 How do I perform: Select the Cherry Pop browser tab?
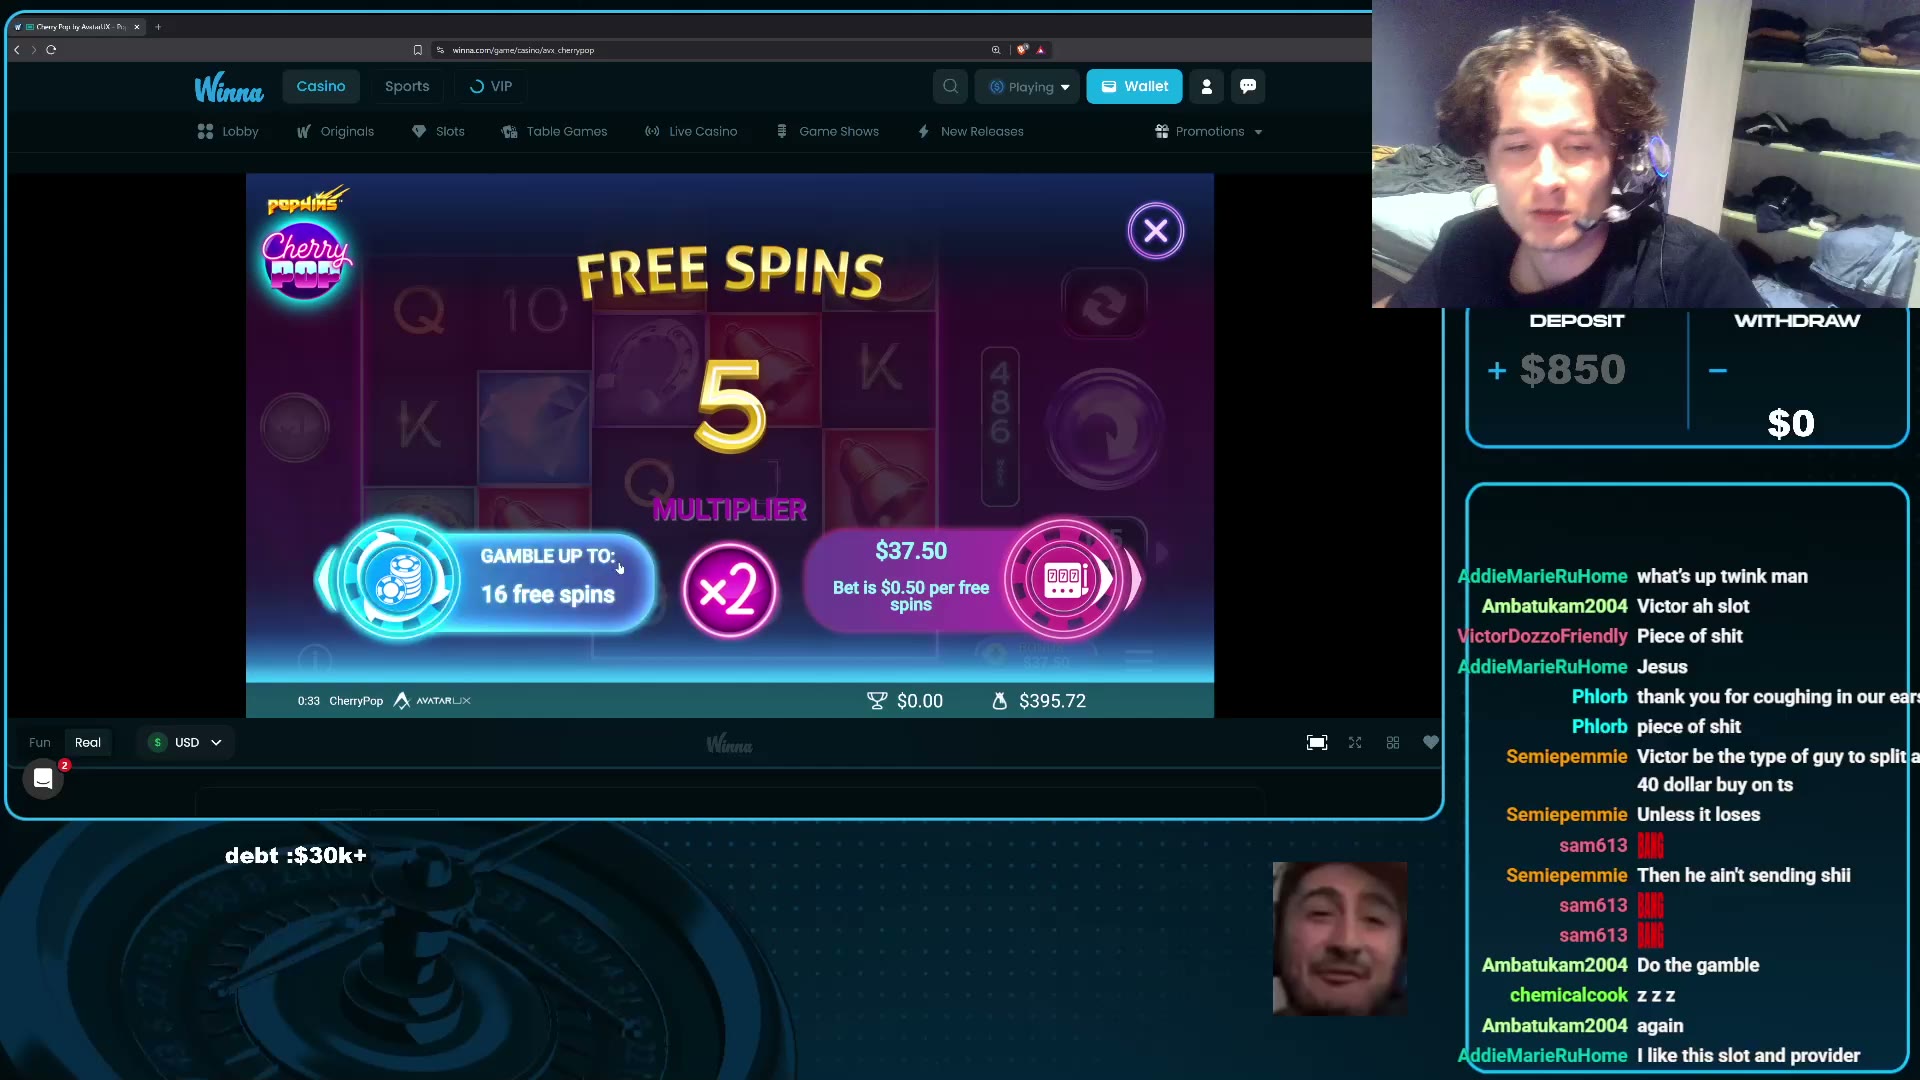[x=78, y=27]
